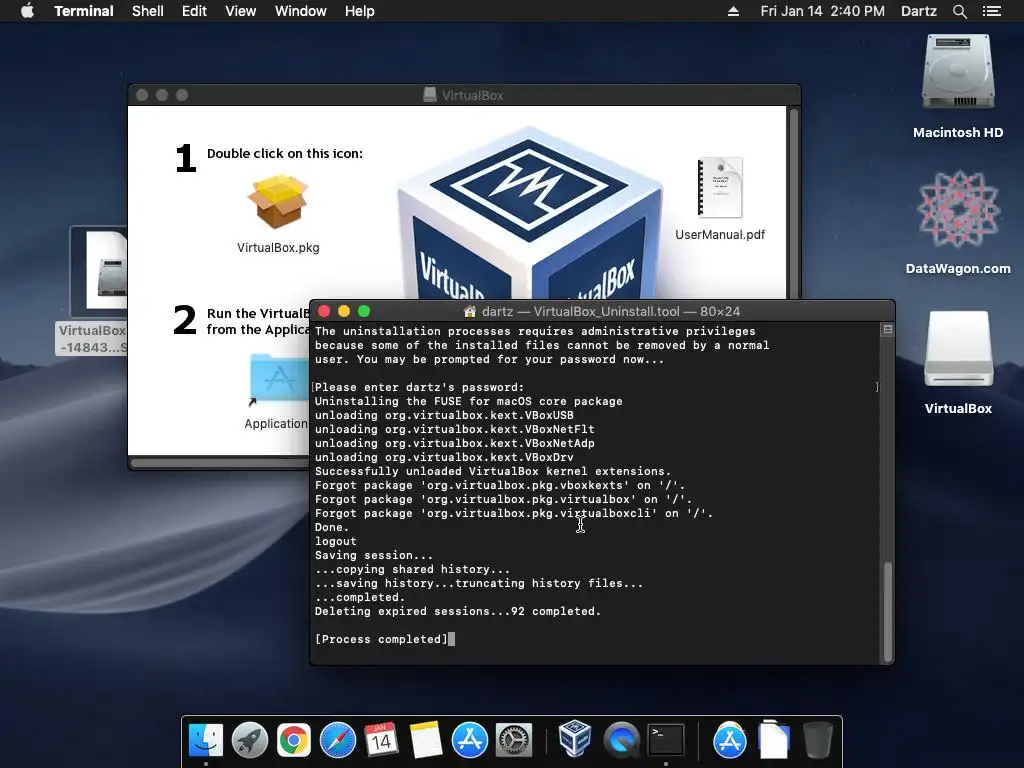Image resolution: width=1024 pixels, height=768 pixels.
Task: Click 'Please enter dartz's password:' line
Action: tap(419, 387)
